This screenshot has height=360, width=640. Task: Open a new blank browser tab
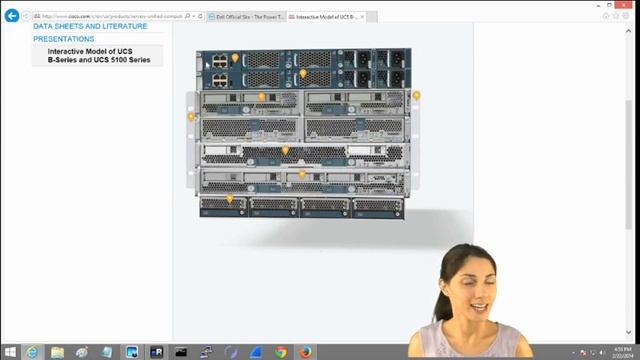(372, 17)
